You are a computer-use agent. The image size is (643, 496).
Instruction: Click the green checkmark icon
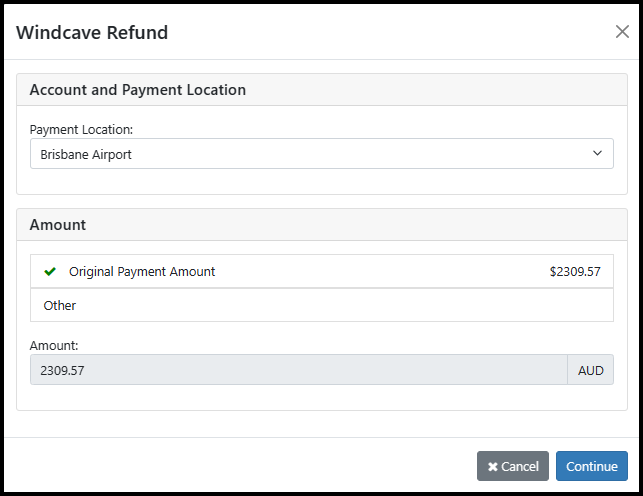[50, 271]
